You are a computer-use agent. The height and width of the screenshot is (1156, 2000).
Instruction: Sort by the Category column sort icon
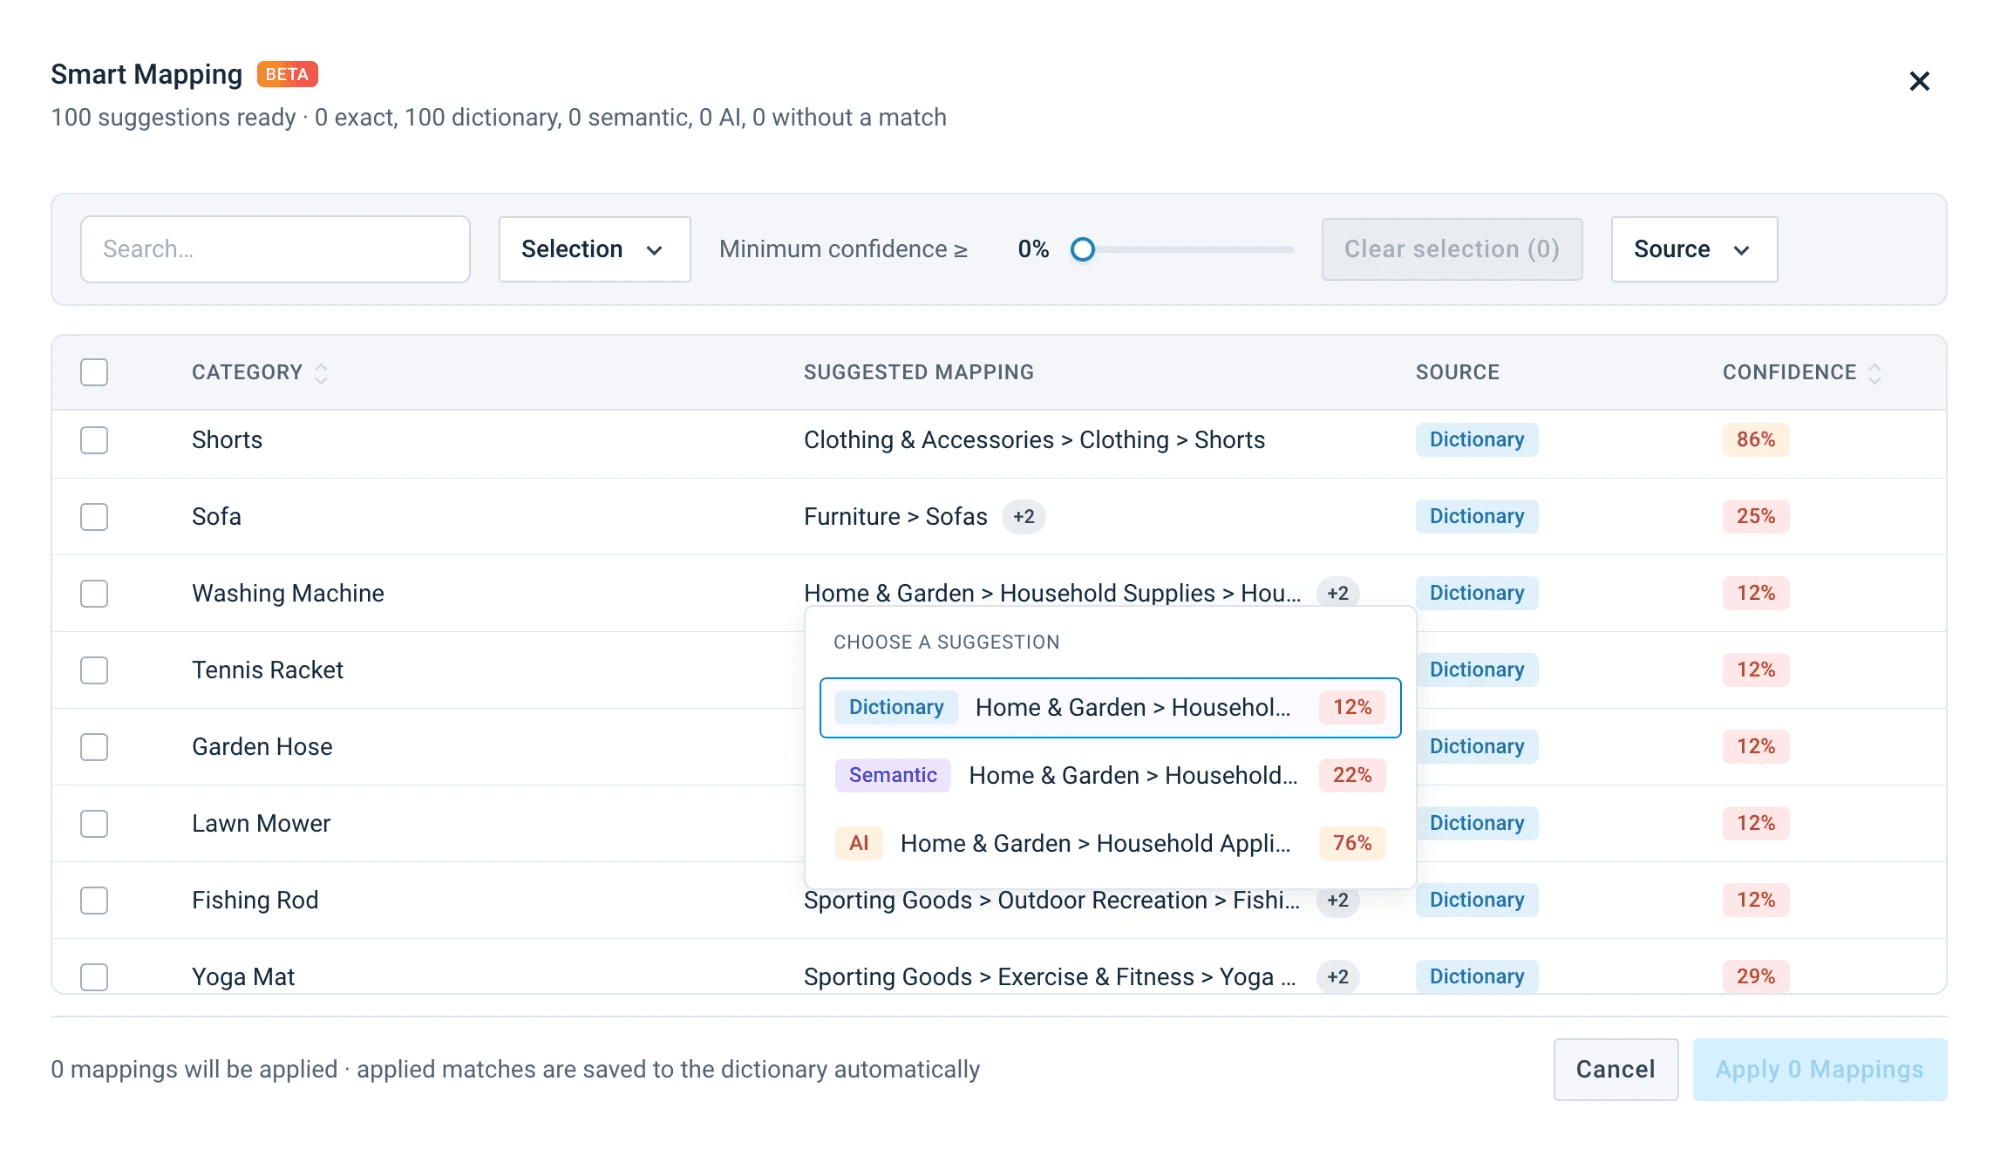pos(321,373)
